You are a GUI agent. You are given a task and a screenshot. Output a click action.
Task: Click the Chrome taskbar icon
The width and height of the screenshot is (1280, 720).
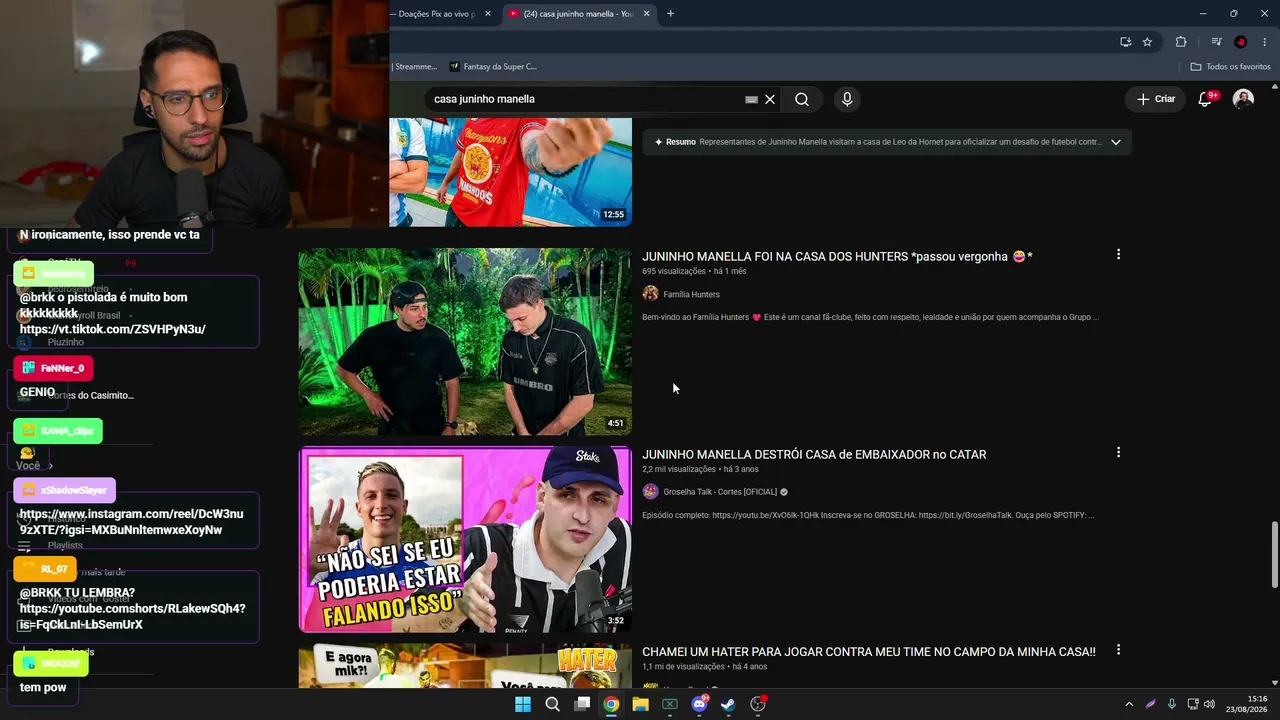point(611,704)
